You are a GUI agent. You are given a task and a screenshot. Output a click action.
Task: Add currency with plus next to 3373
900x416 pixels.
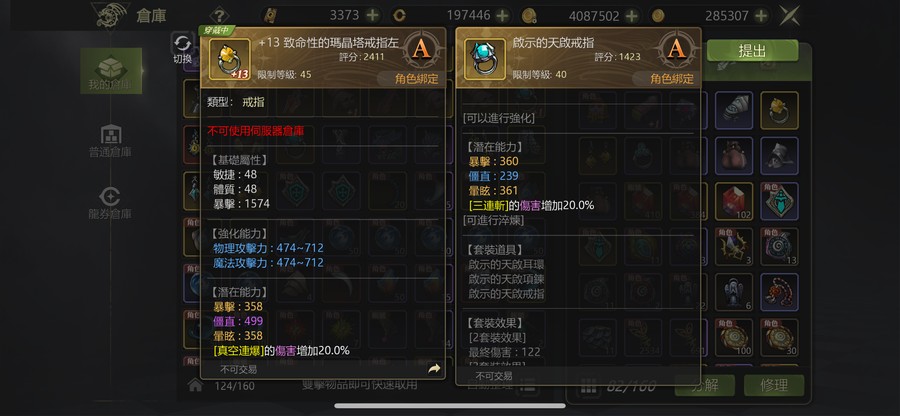click(372, 15)
